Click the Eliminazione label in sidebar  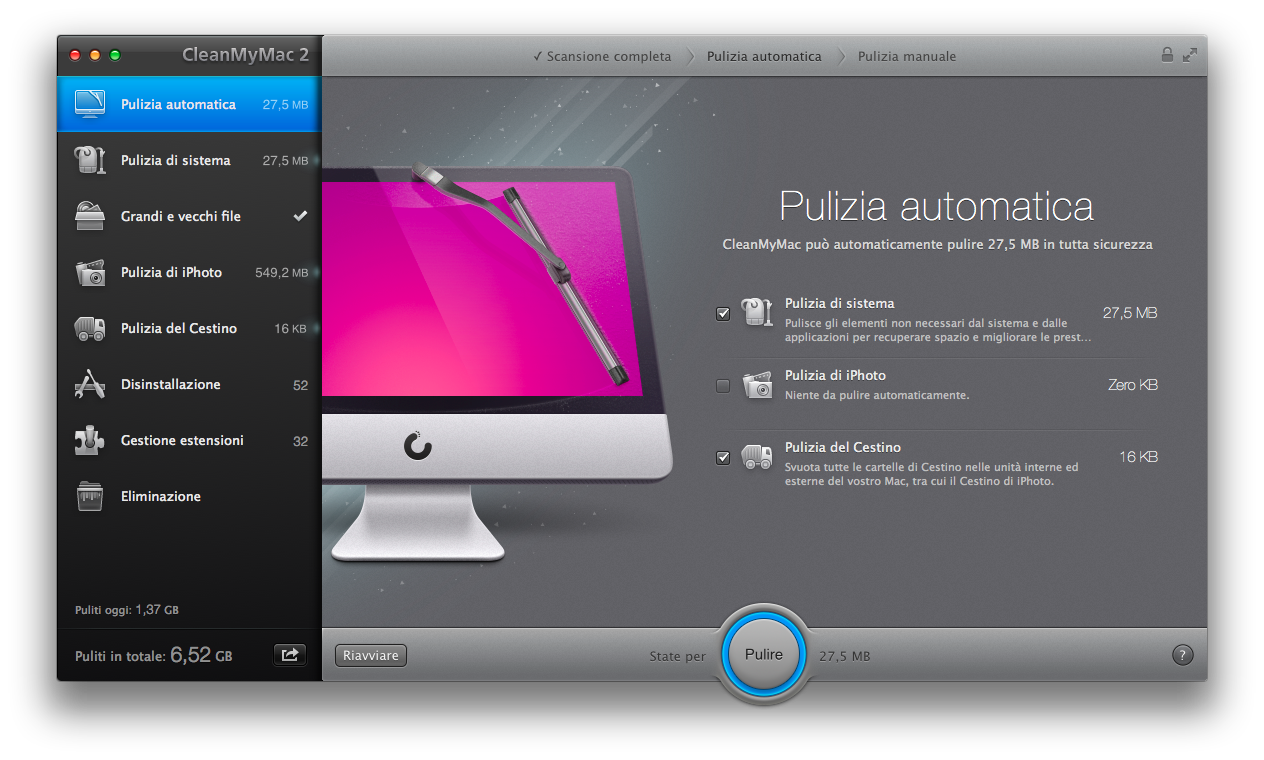(x=161, y=496)
